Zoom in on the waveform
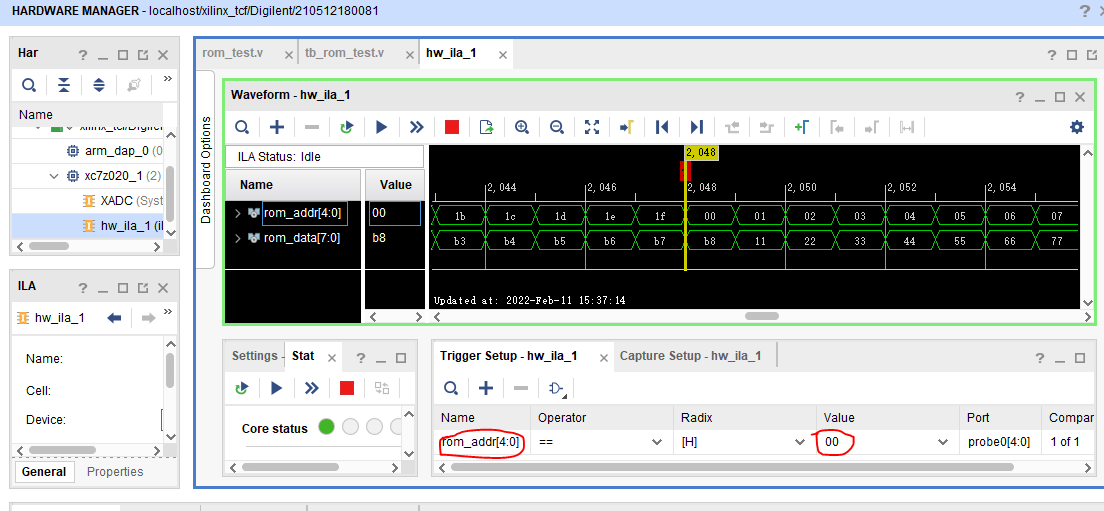 point(522,127)
